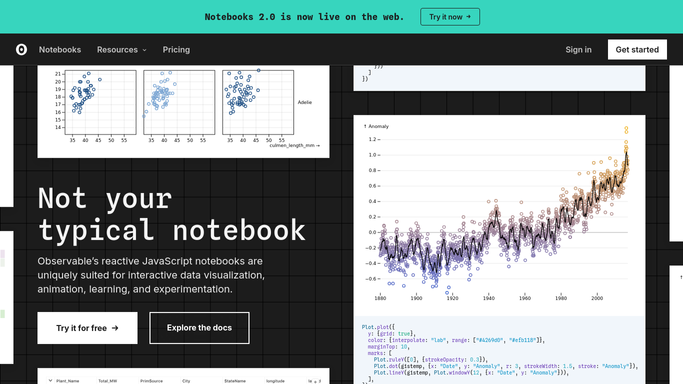Viewport: 683px width, 384px height.
Task: Click the StateName column header
Action: tap(235, 381)
